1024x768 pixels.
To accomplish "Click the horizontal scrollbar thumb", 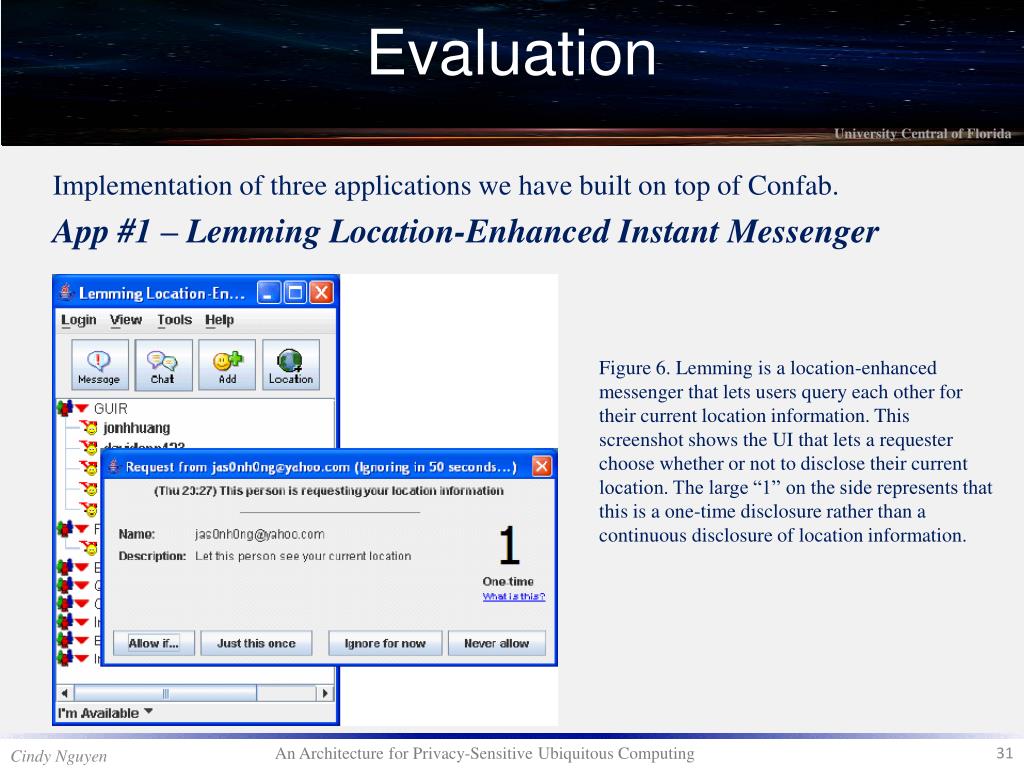I will [166, 693].
